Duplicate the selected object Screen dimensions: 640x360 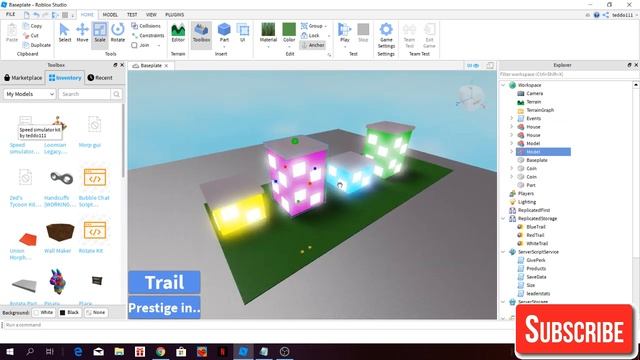coord(37,45)
